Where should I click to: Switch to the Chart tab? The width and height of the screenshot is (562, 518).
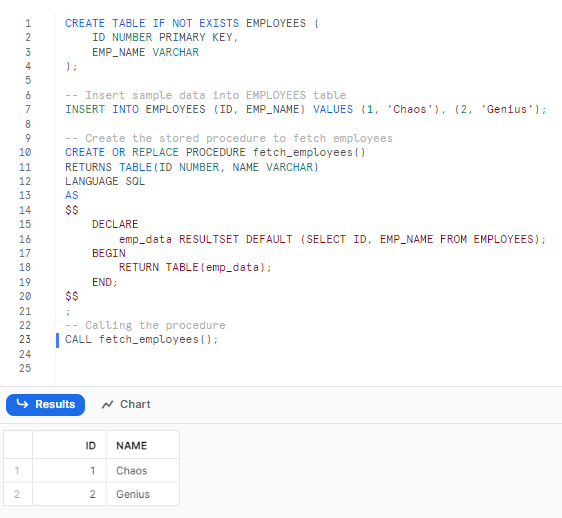click(x=126, y=404)
